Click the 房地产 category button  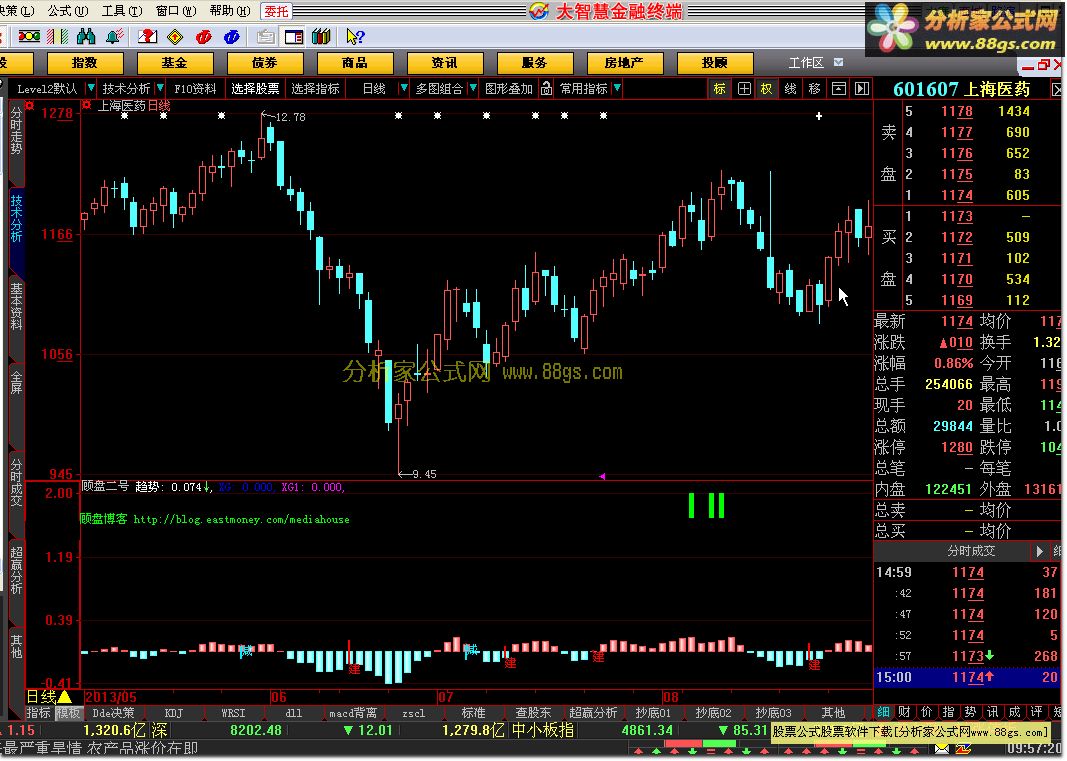(x=624, y=63)
